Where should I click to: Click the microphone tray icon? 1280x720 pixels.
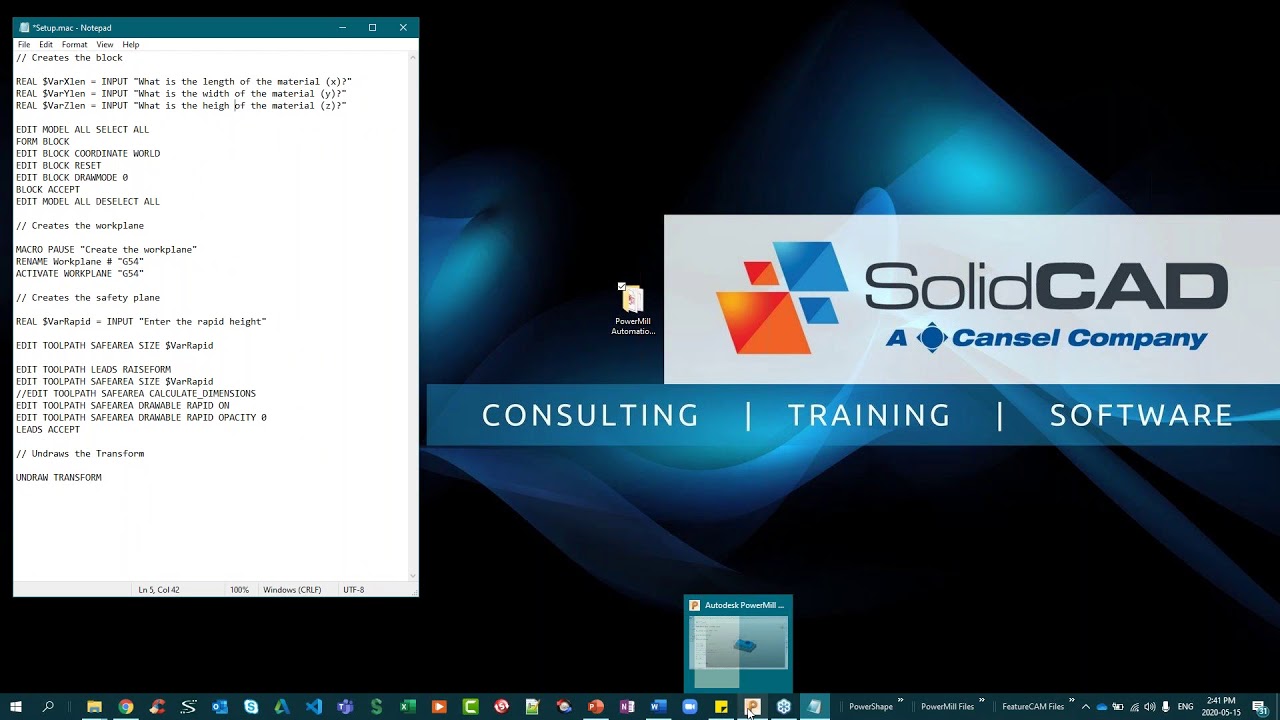tap(1166, 706)
